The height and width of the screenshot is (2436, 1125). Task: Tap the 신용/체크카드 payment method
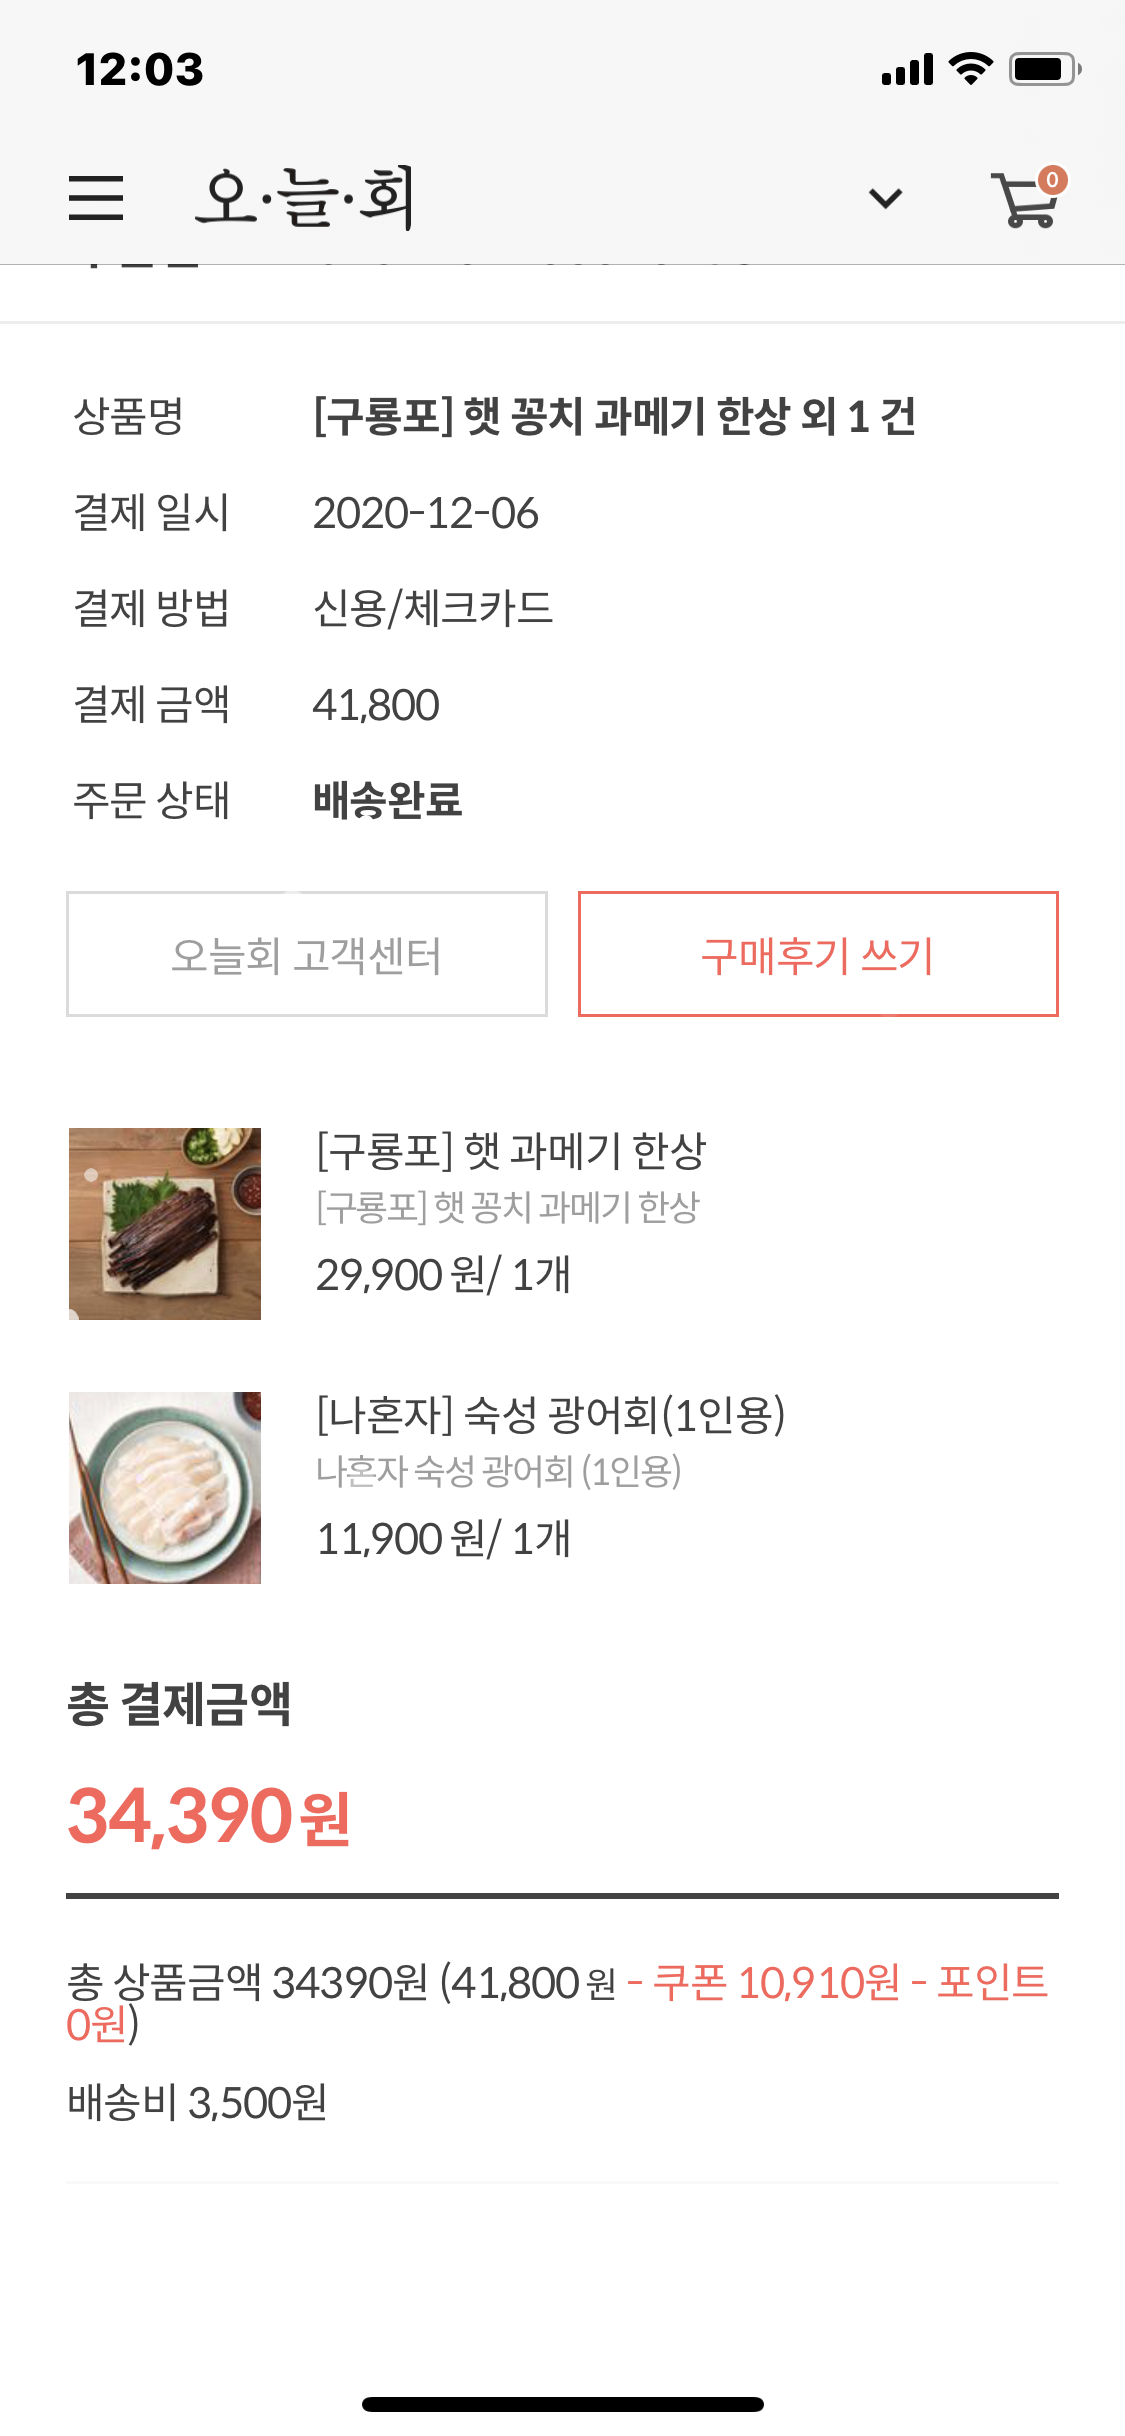click(433, 608)
